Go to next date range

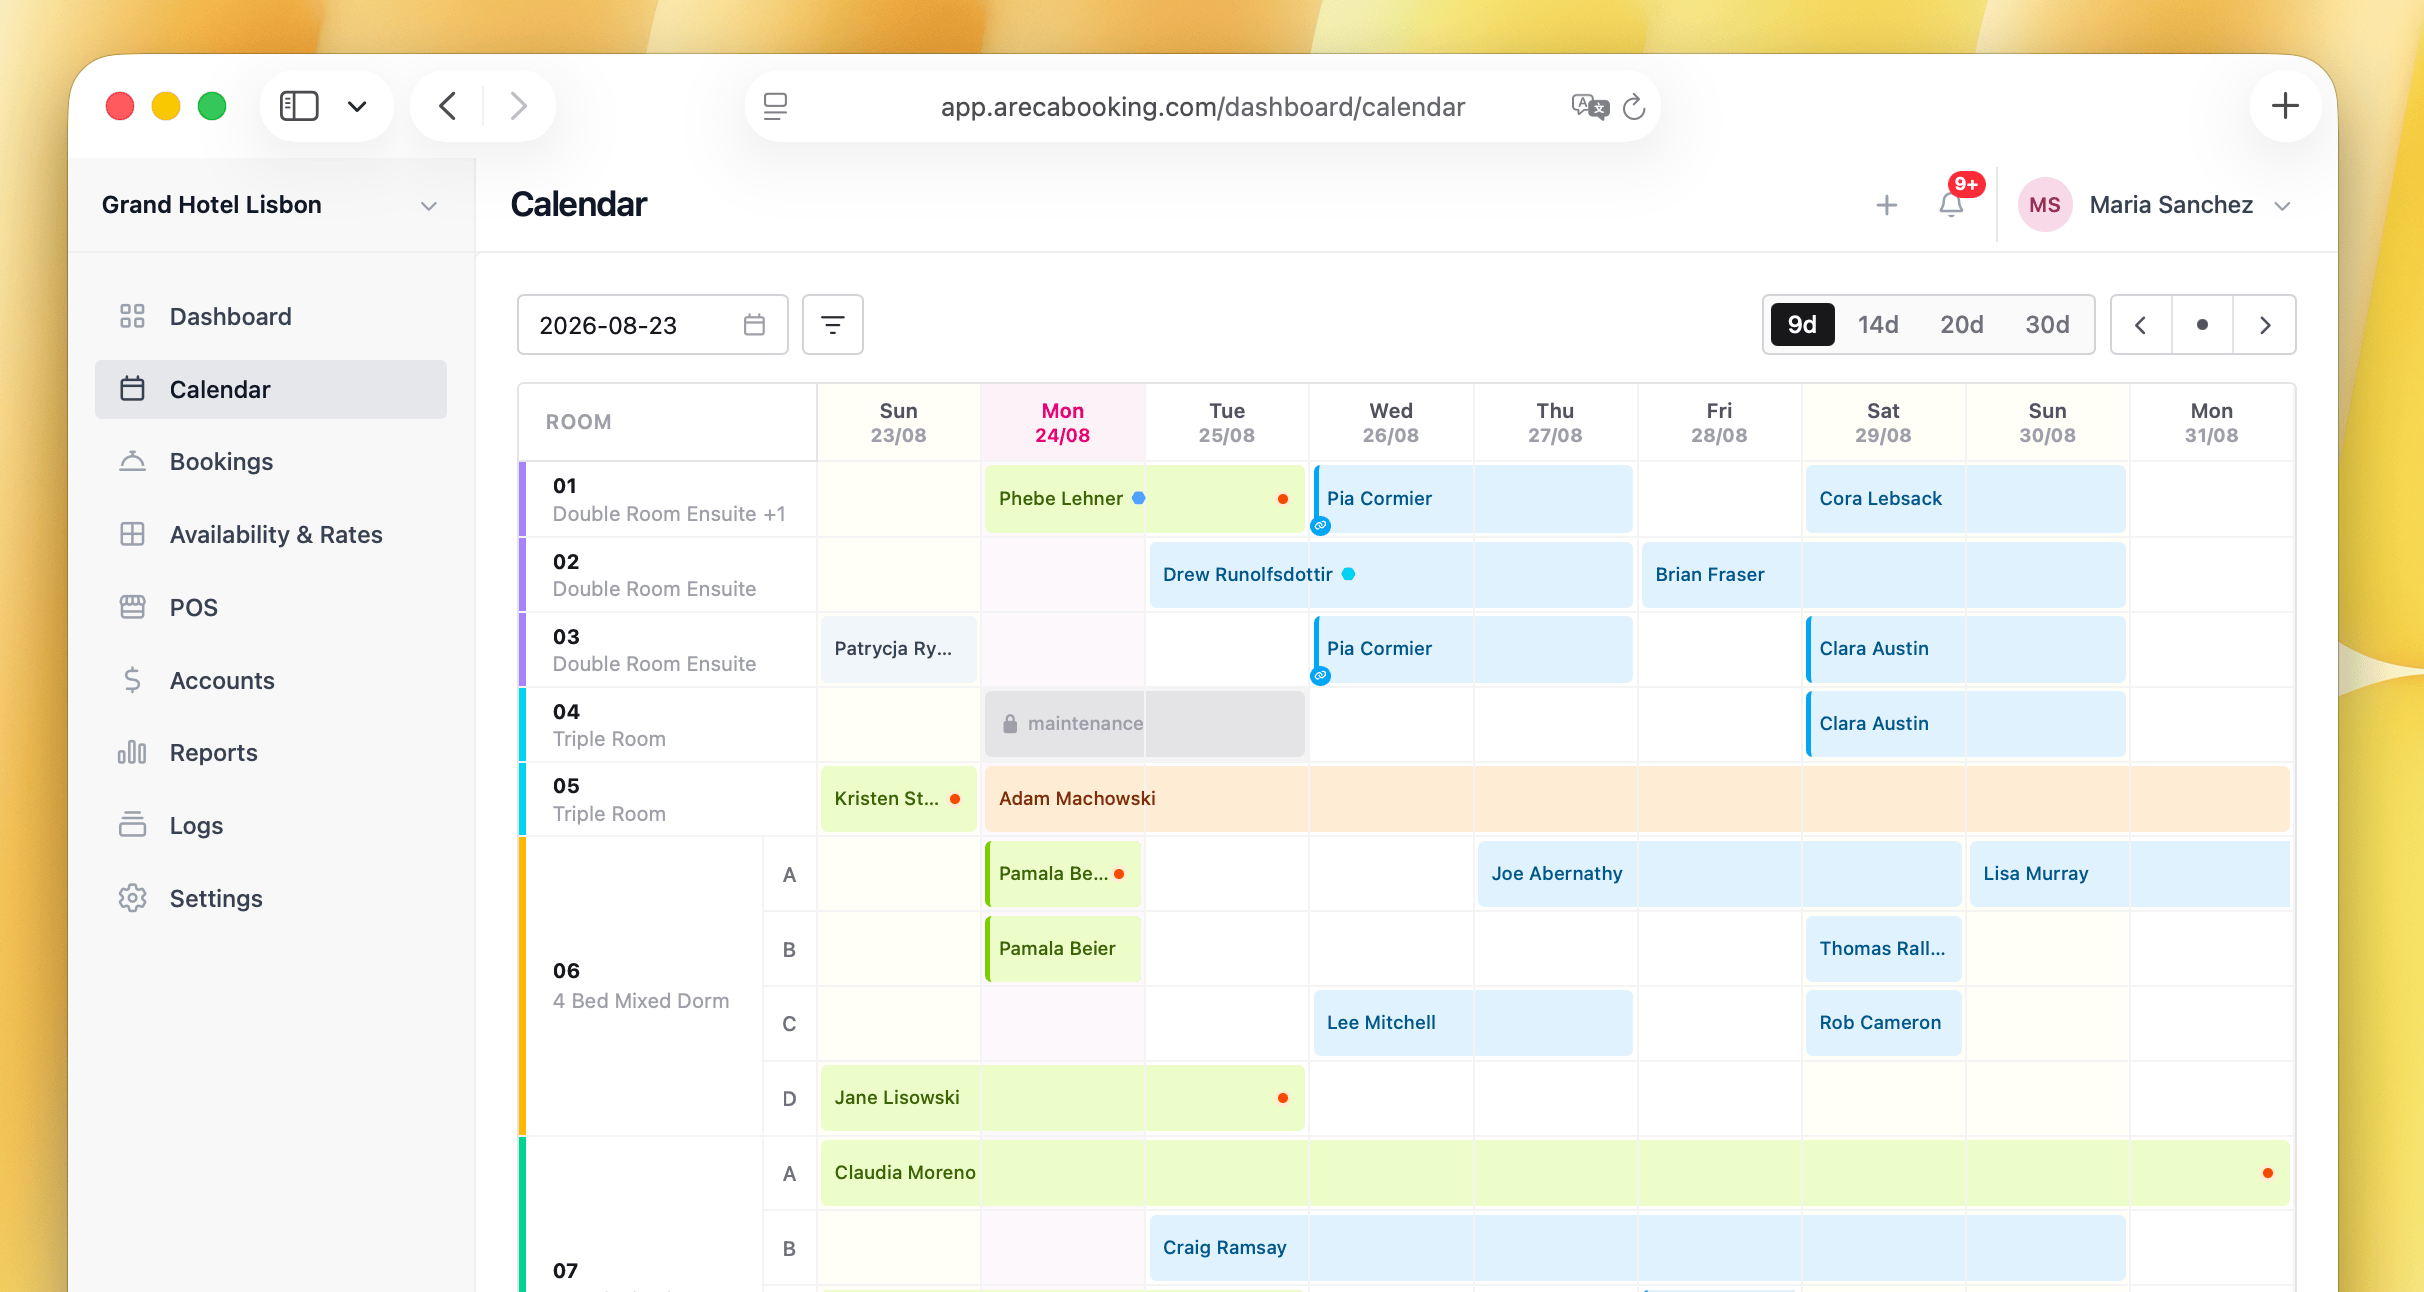pyautogui.click(x=2265, y=325)
